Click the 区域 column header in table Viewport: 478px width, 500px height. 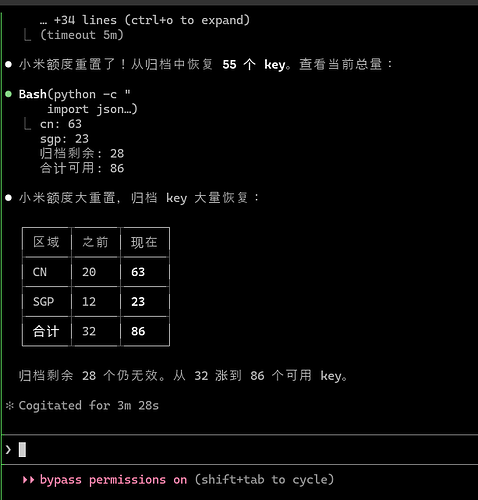(46, 242)
